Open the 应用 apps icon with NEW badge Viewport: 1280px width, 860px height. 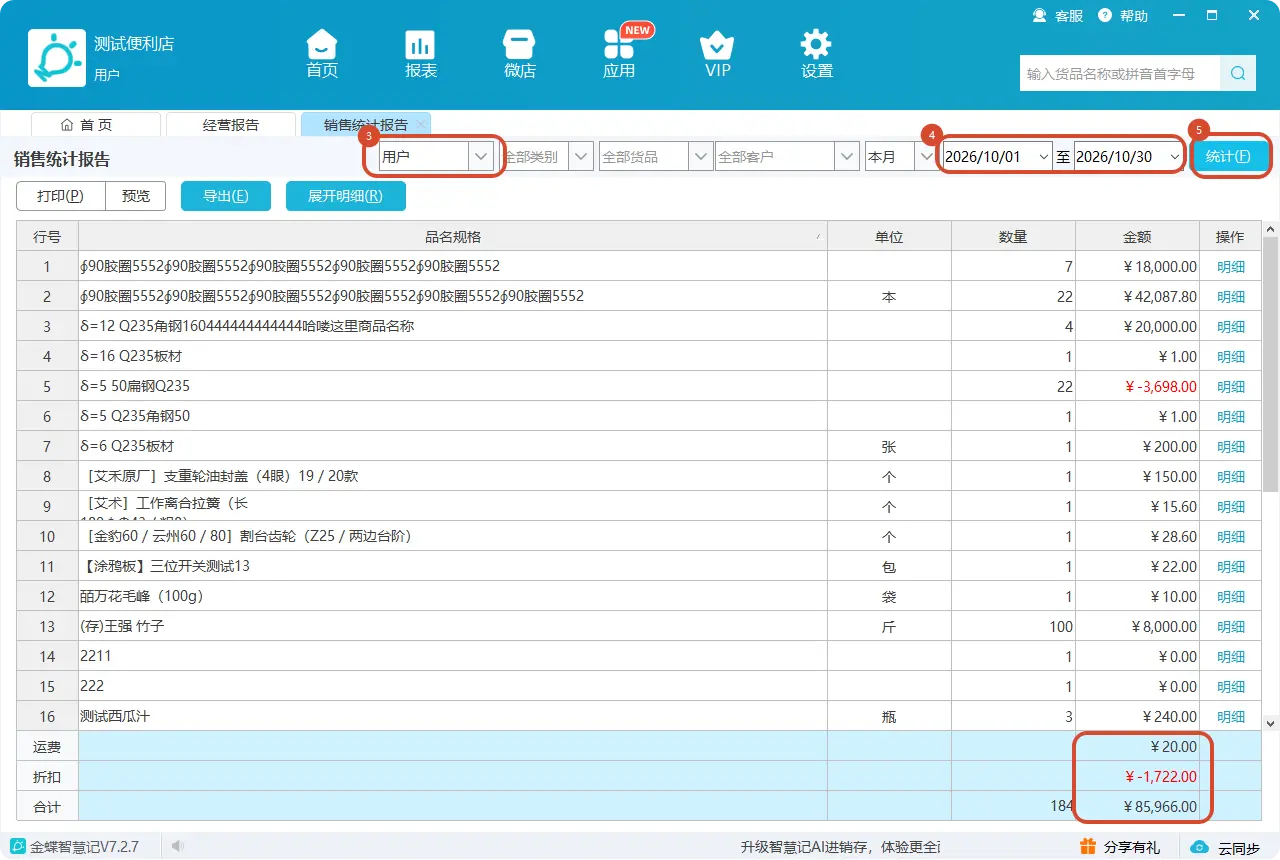(619, 45)
